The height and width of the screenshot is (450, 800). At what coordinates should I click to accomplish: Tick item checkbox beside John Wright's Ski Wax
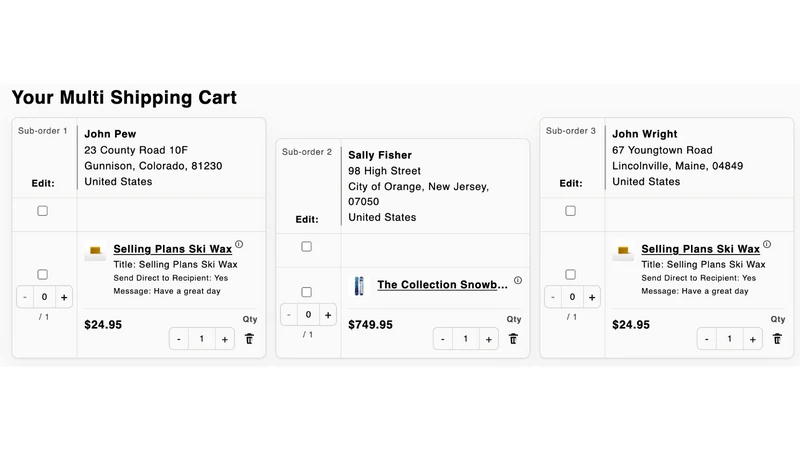point(570,274)
